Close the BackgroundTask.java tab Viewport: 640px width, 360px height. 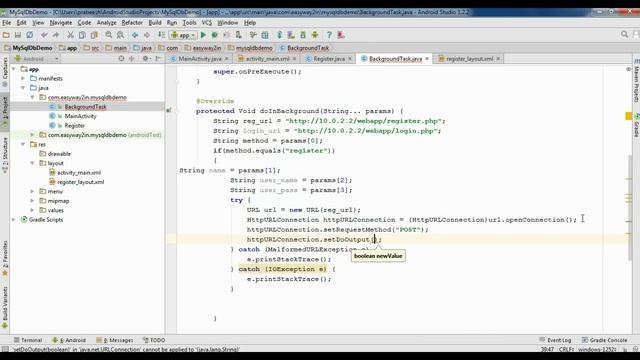point(427,59)
